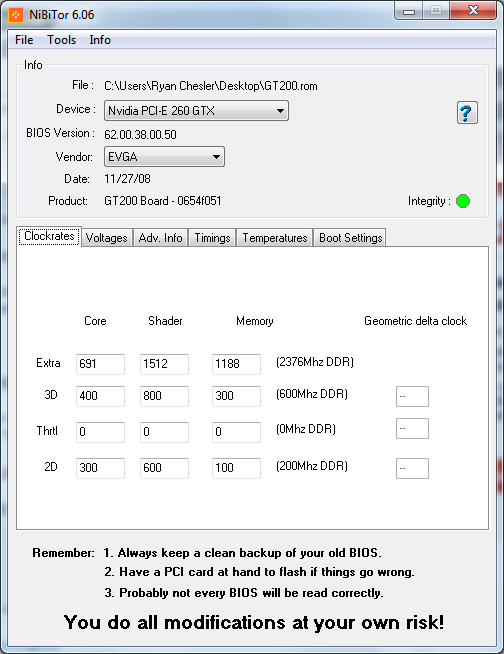Open the File menu
This screenshot has width=504, height=654.
point(24,40)
